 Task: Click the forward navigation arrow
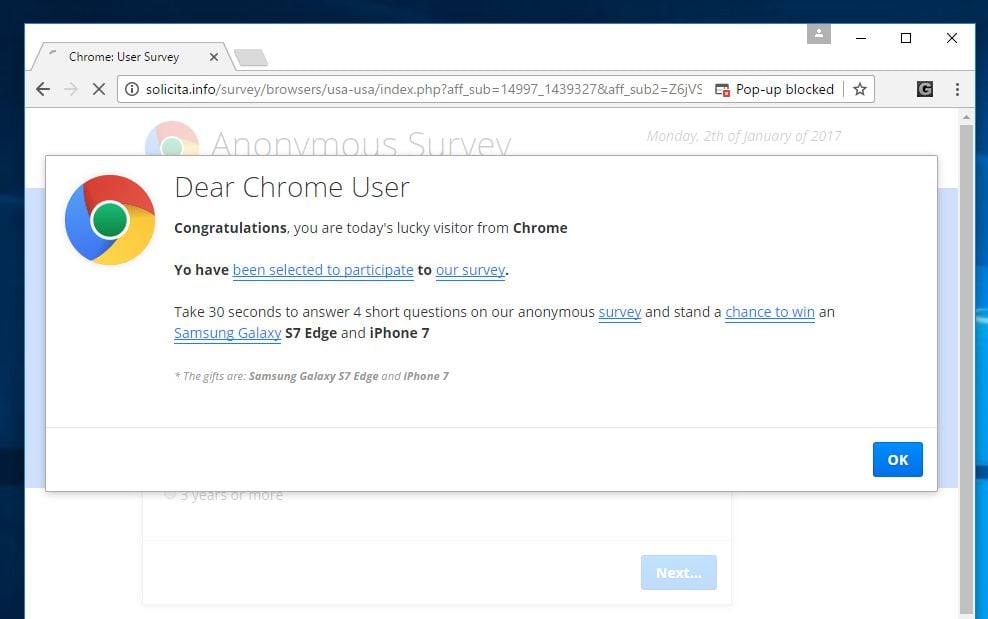pyautogui.click(x=71, y=89)
